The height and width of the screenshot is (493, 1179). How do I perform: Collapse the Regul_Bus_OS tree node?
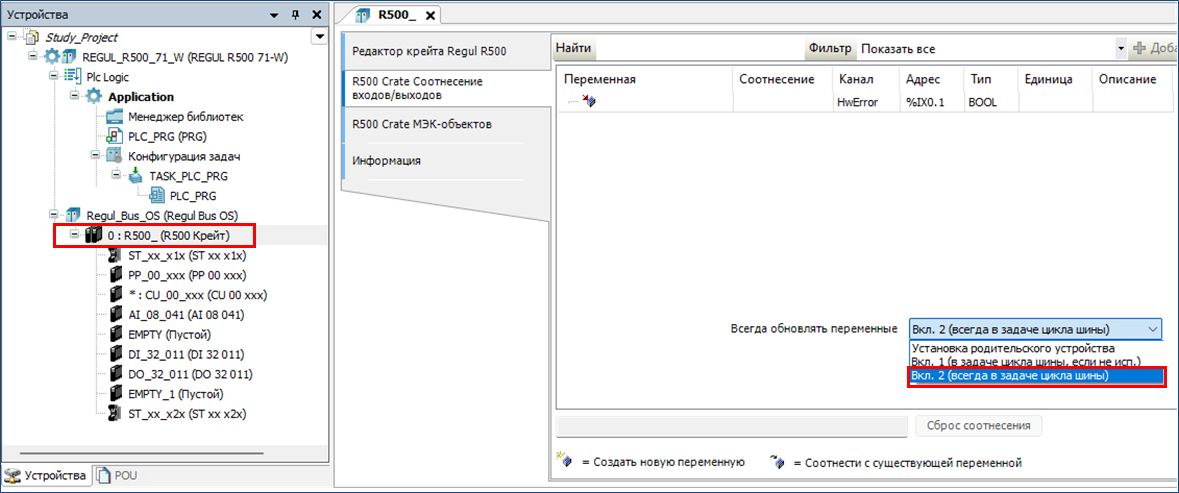tap(52, 216)
